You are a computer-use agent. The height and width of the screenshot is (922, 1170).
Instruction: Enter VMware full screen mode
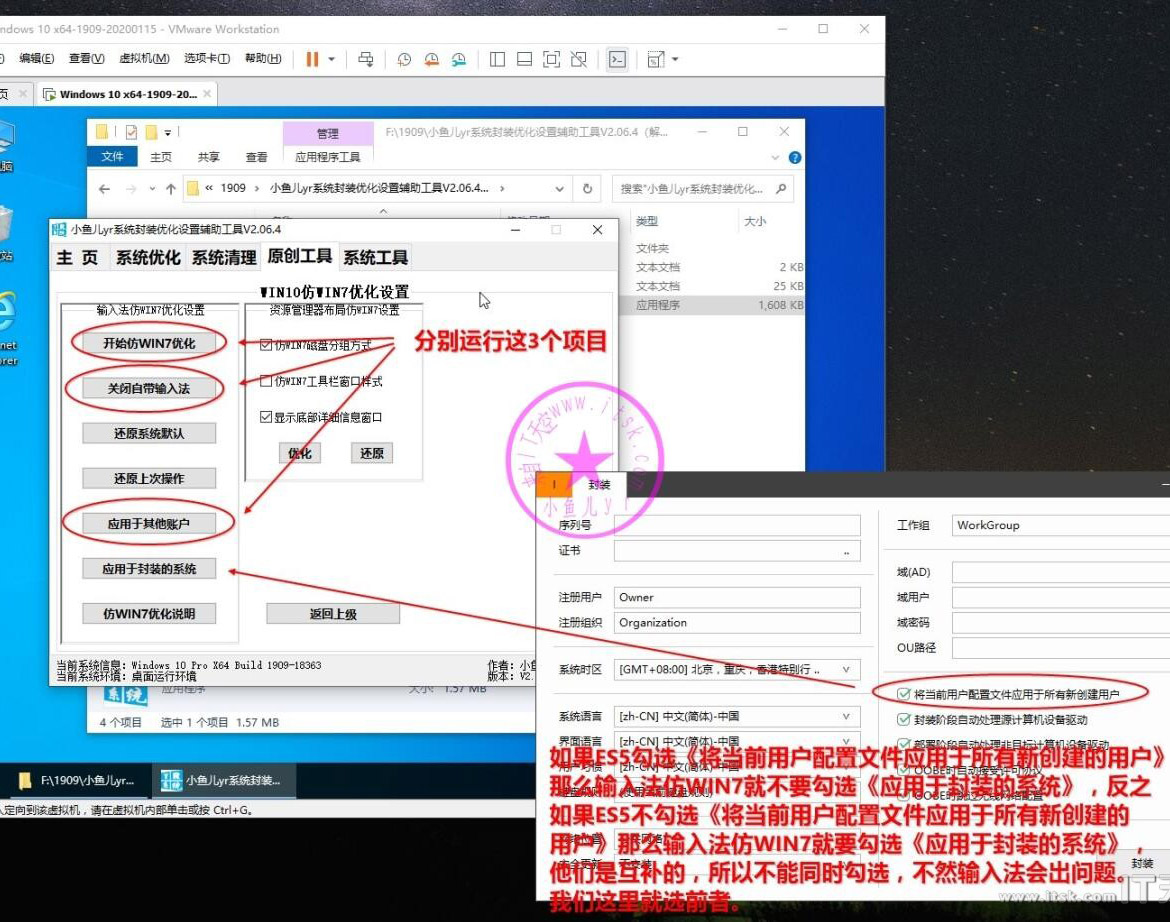[x=551, y=59]
